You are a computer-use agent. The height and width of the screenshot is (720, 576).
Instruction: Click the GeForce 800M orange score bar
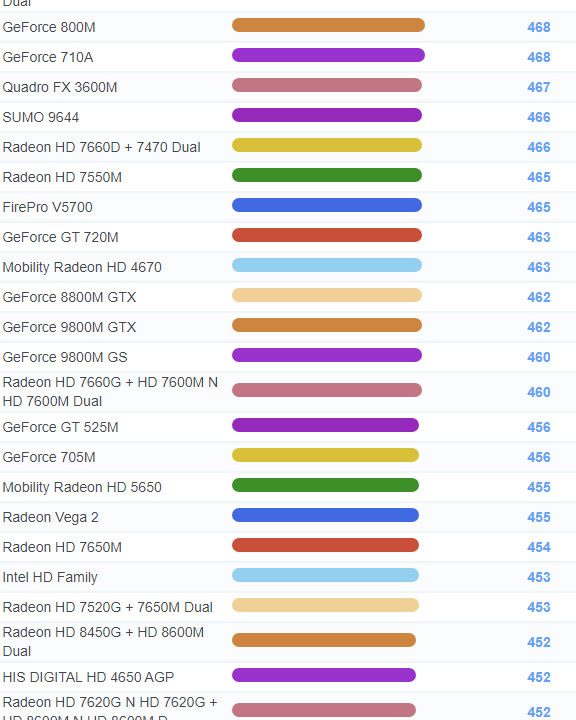pyautogui.click(x=328, y=25)
